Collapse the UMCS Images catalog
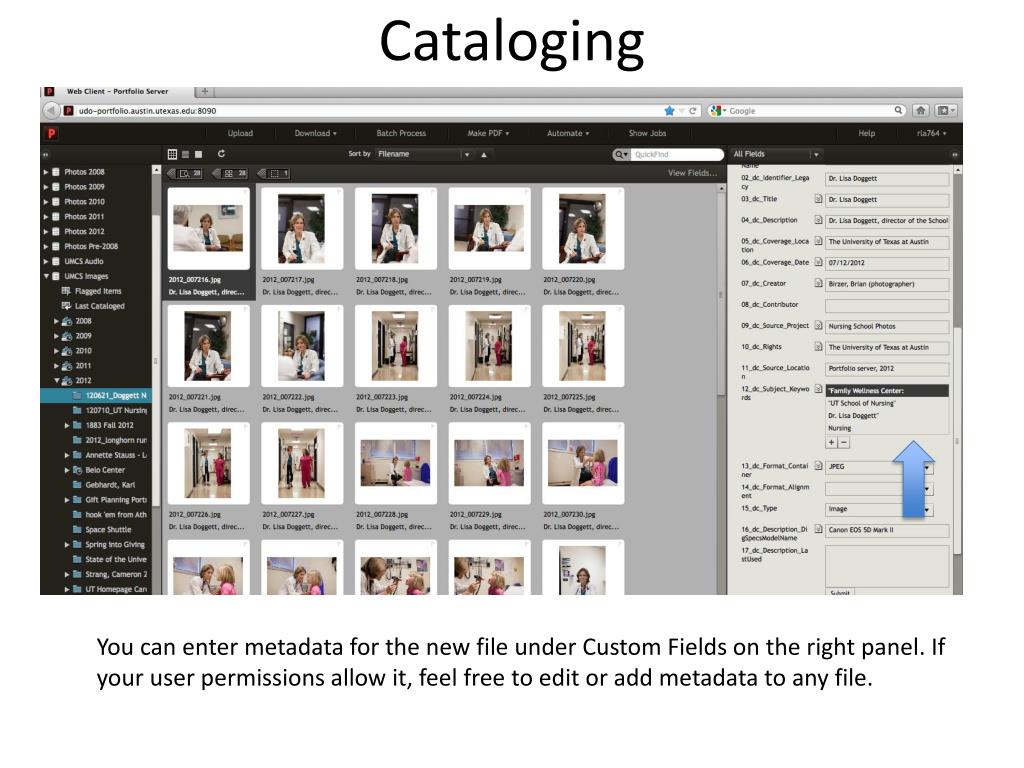The image size is (1024, 768). pos(46,276)
